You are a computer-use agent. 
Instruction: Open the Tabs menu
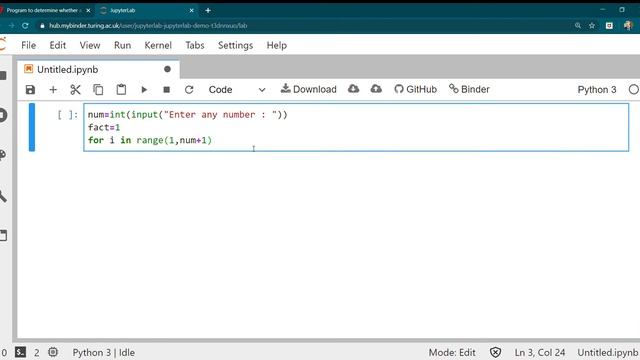click(195, 45)
